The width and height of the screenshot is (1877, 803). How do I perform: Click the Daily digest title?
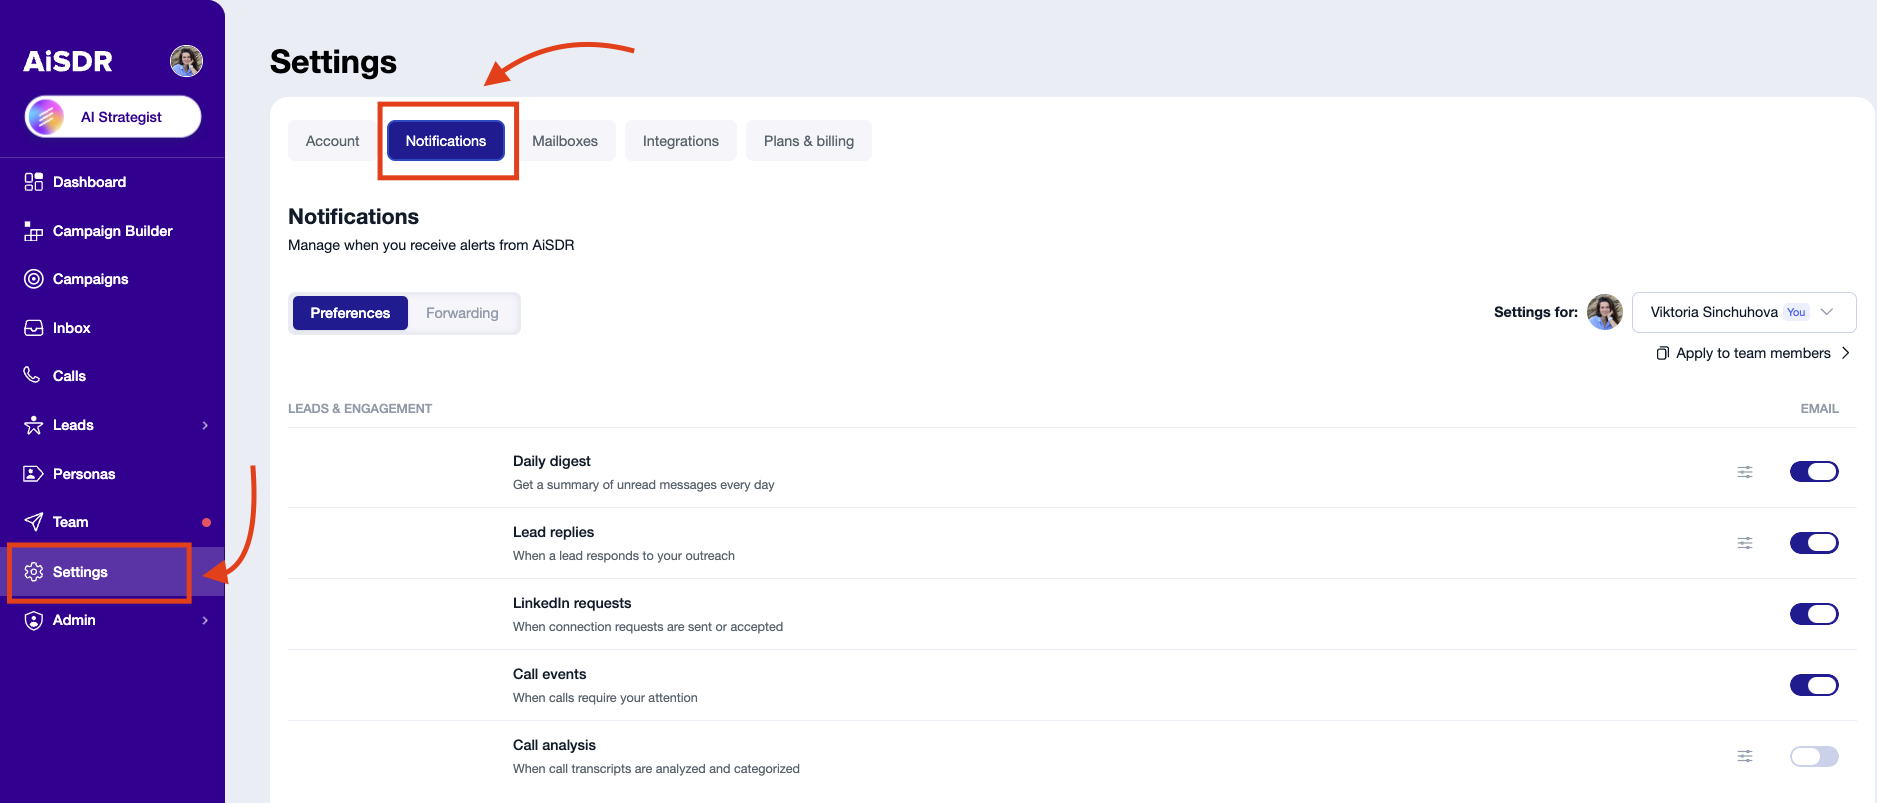pos(552,461)
